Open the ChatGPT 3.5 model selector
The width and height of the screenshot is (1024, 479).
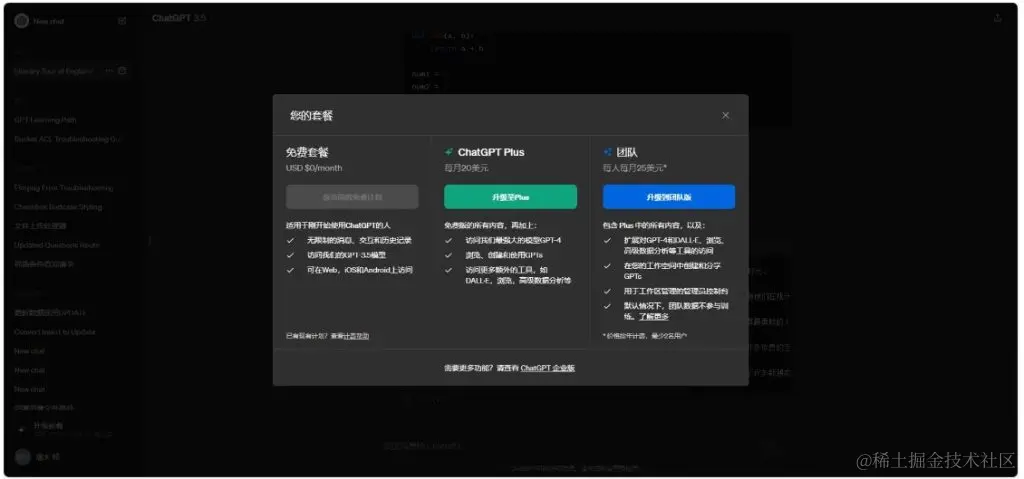pos(179,18)
